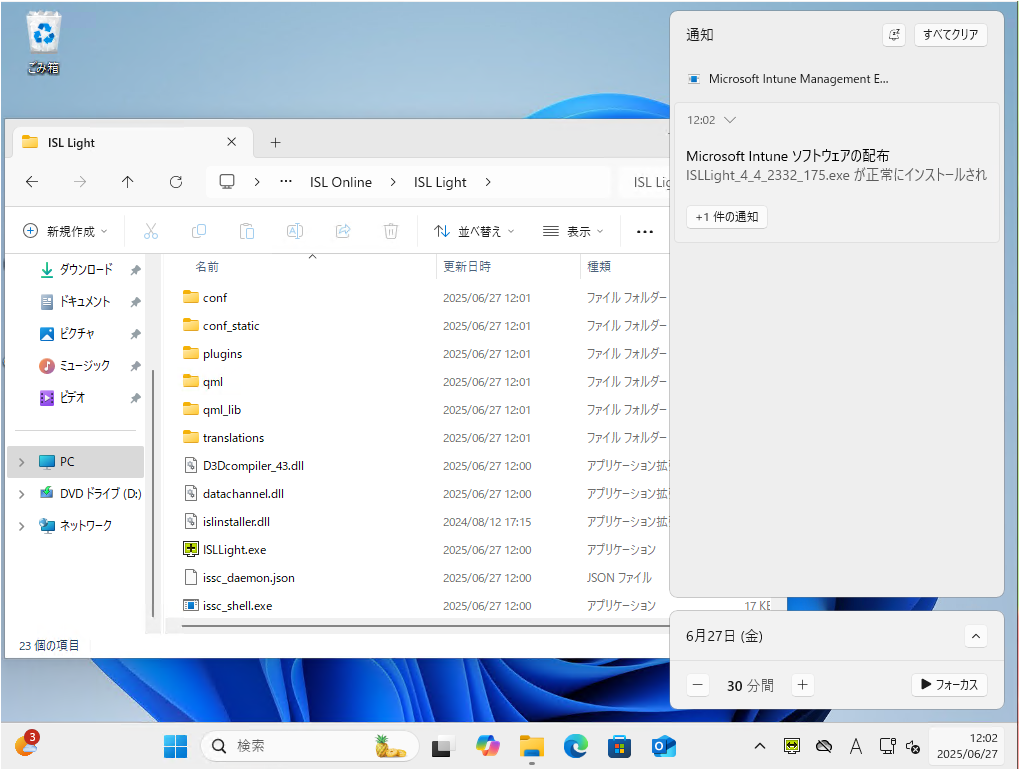
Task: Go up one folder level
Action: click(128, 182)
